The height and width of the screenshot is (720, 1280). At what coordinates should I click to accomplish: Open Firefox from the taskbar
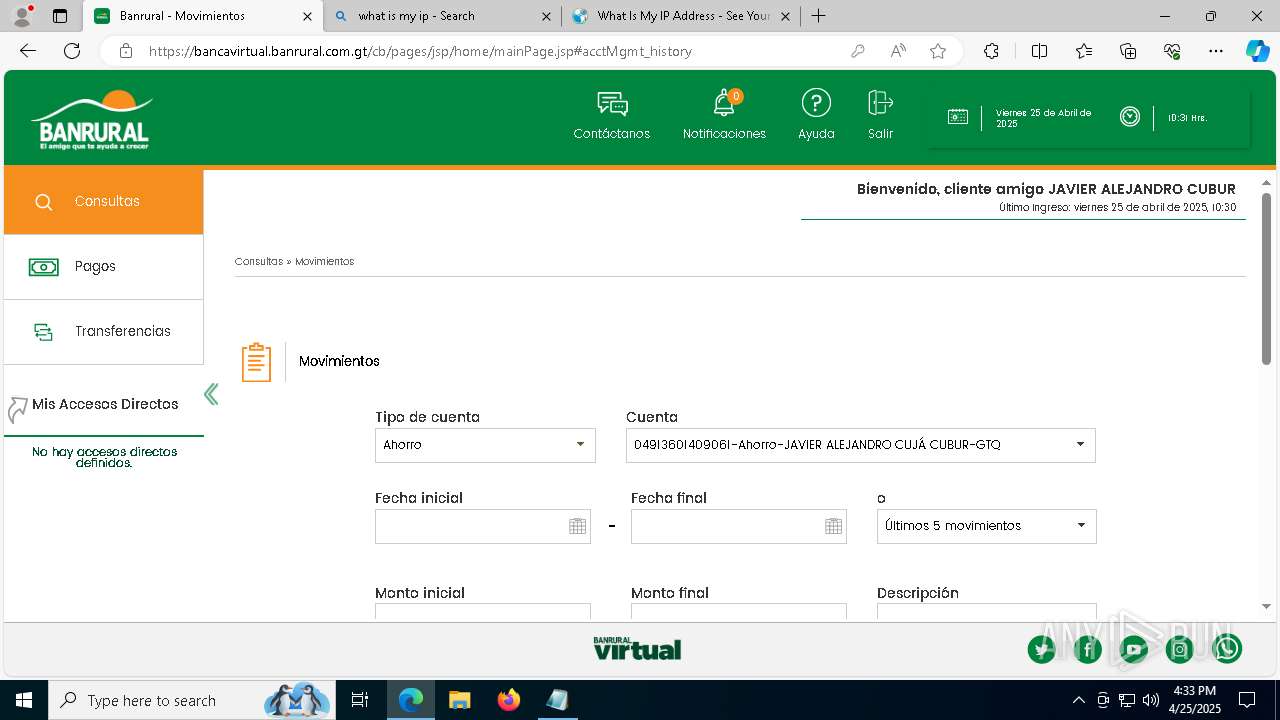[509, 700]
